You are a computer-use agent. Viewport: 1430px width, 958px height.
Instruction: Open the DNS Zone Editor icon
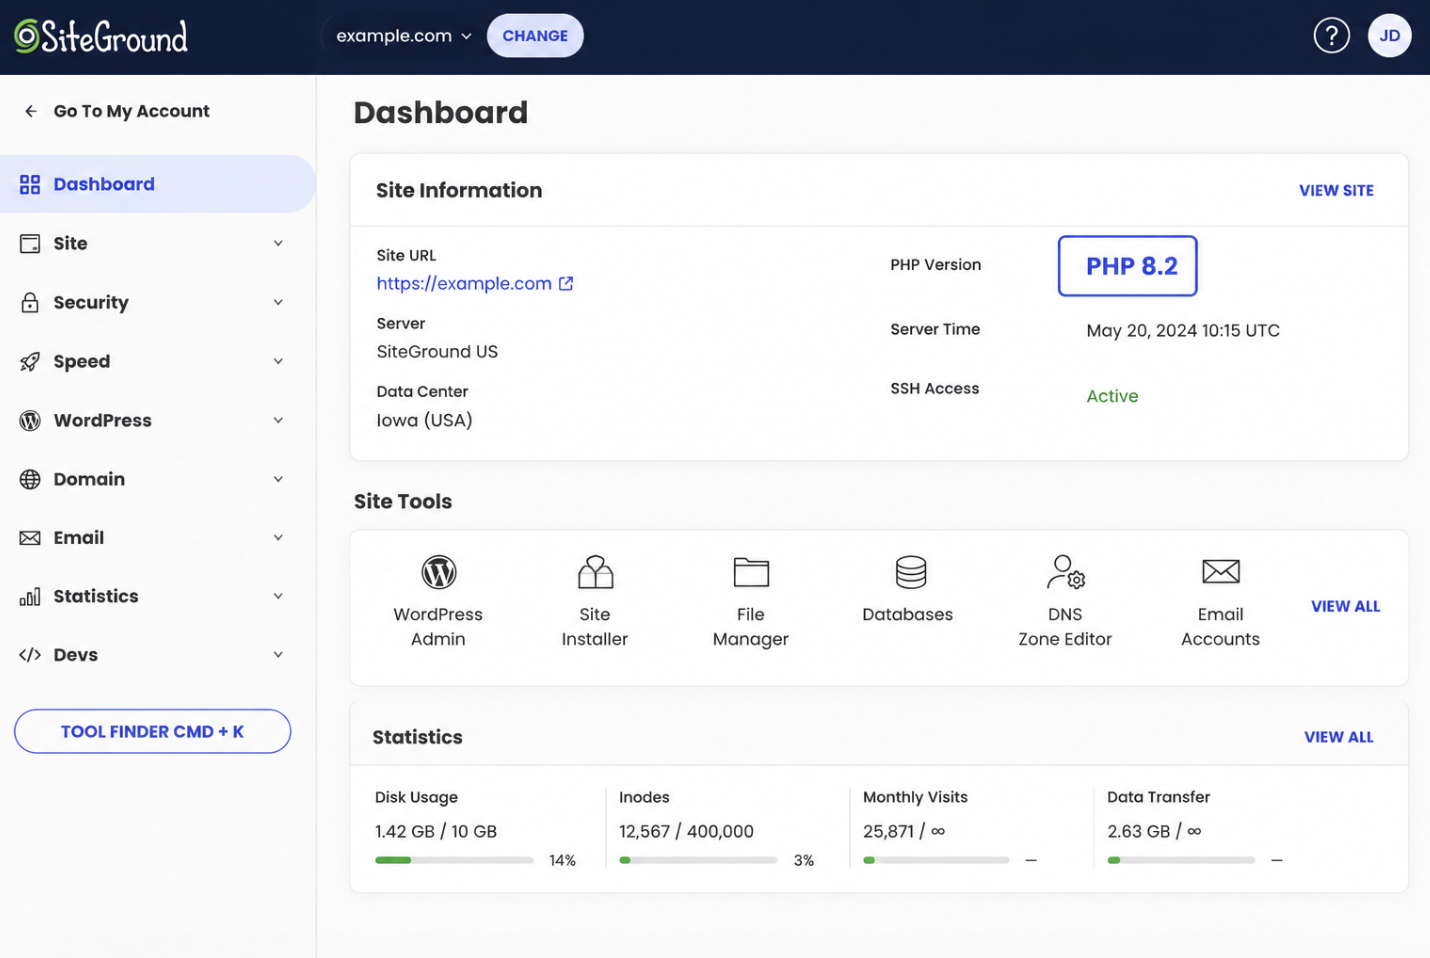click(1065, 572)
